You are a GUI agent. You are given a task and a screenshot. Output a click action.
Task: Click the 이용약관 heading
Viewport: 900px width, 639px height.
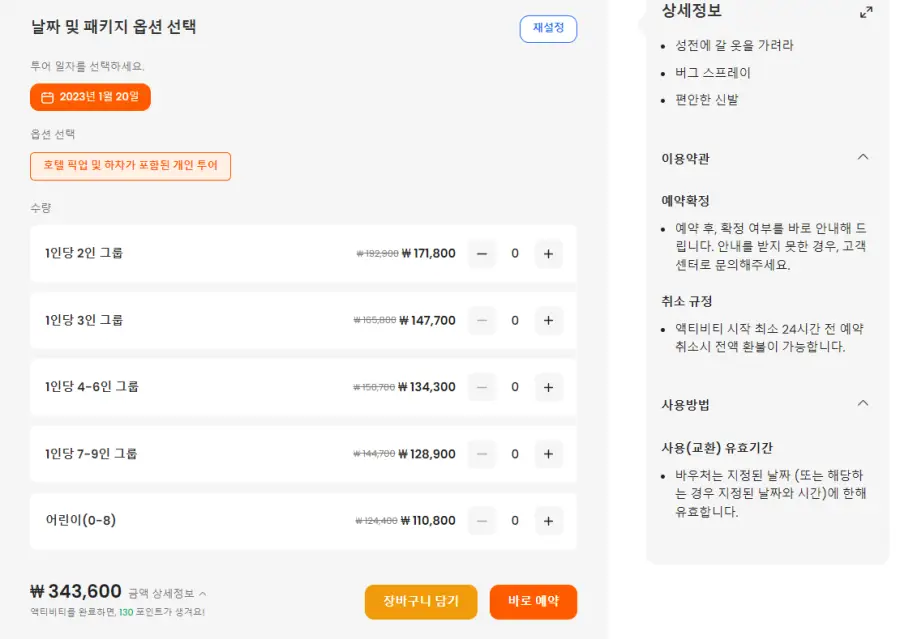(685, 158)
